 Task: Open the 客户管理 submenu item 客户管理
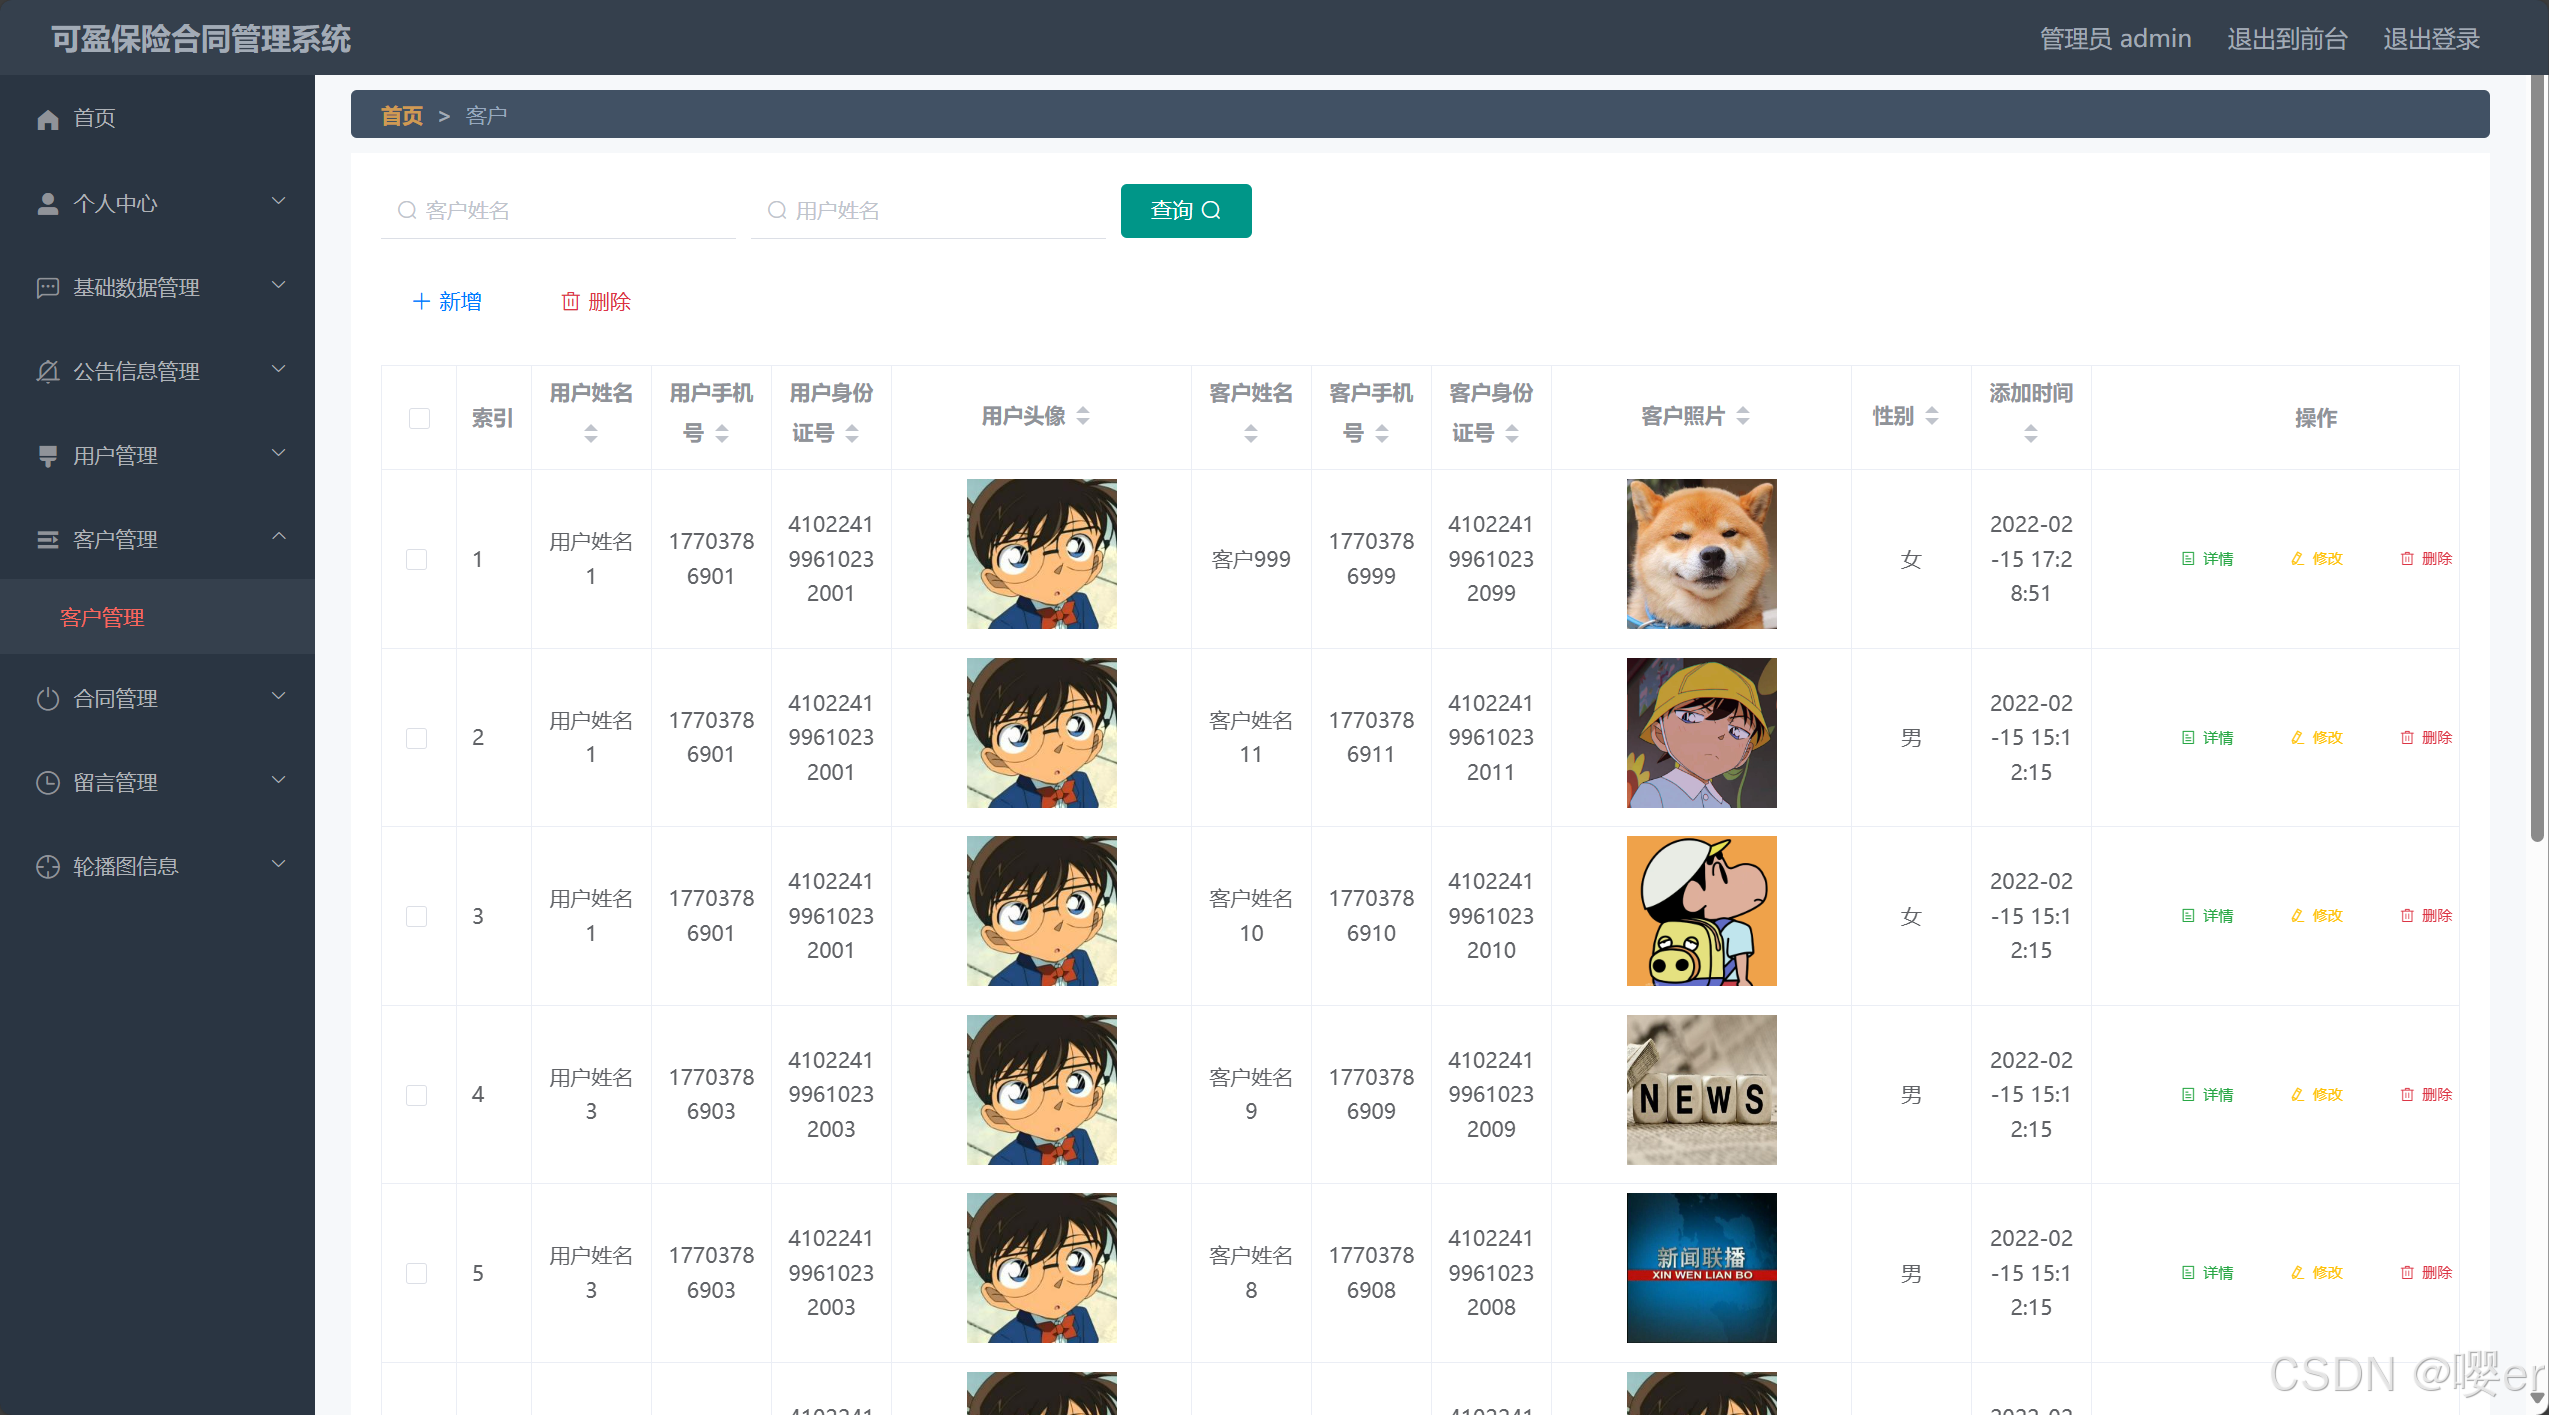[x=101, y=617]
